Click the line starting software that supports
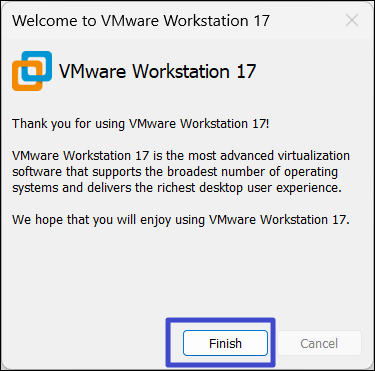Image resolution: width=375 pixels, height=371 pixels. 175,172
